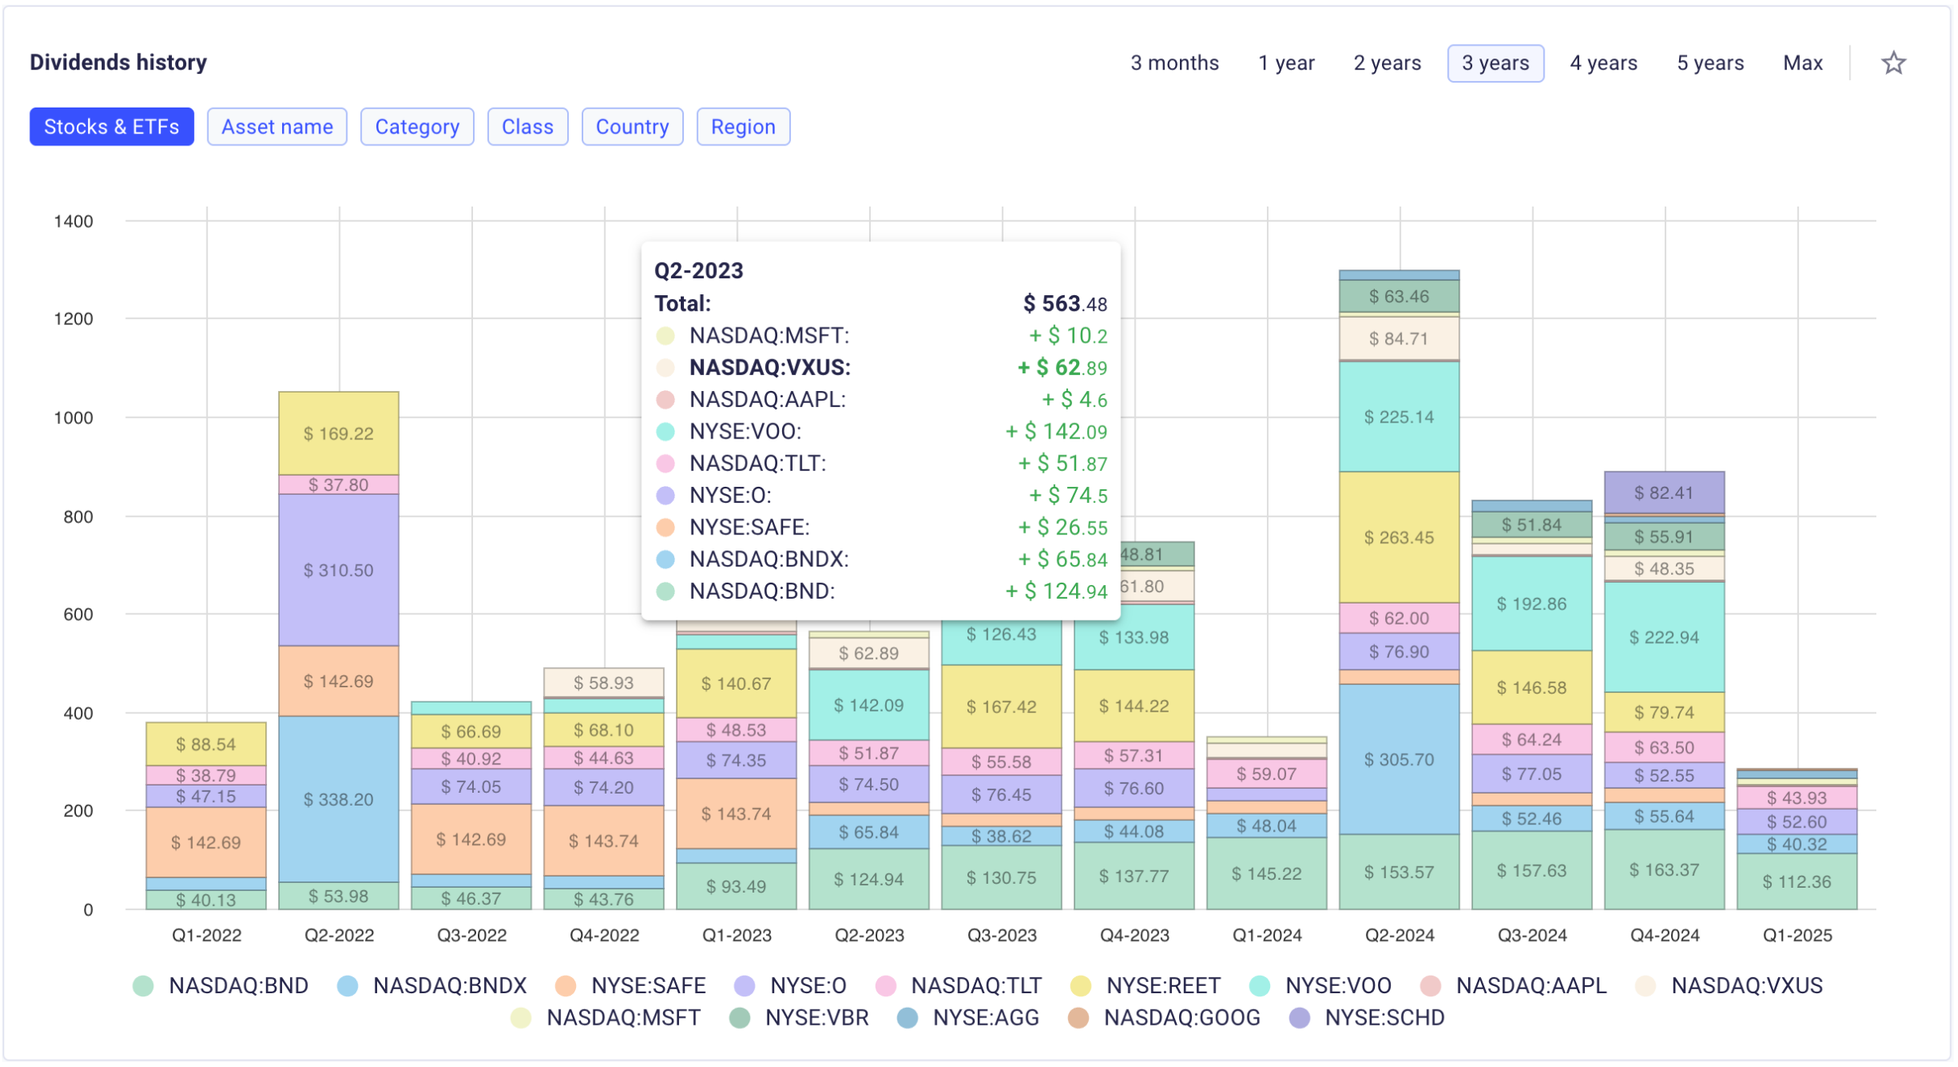Toggle NYSE:SCHD legend series

tap(1367, 1018)
